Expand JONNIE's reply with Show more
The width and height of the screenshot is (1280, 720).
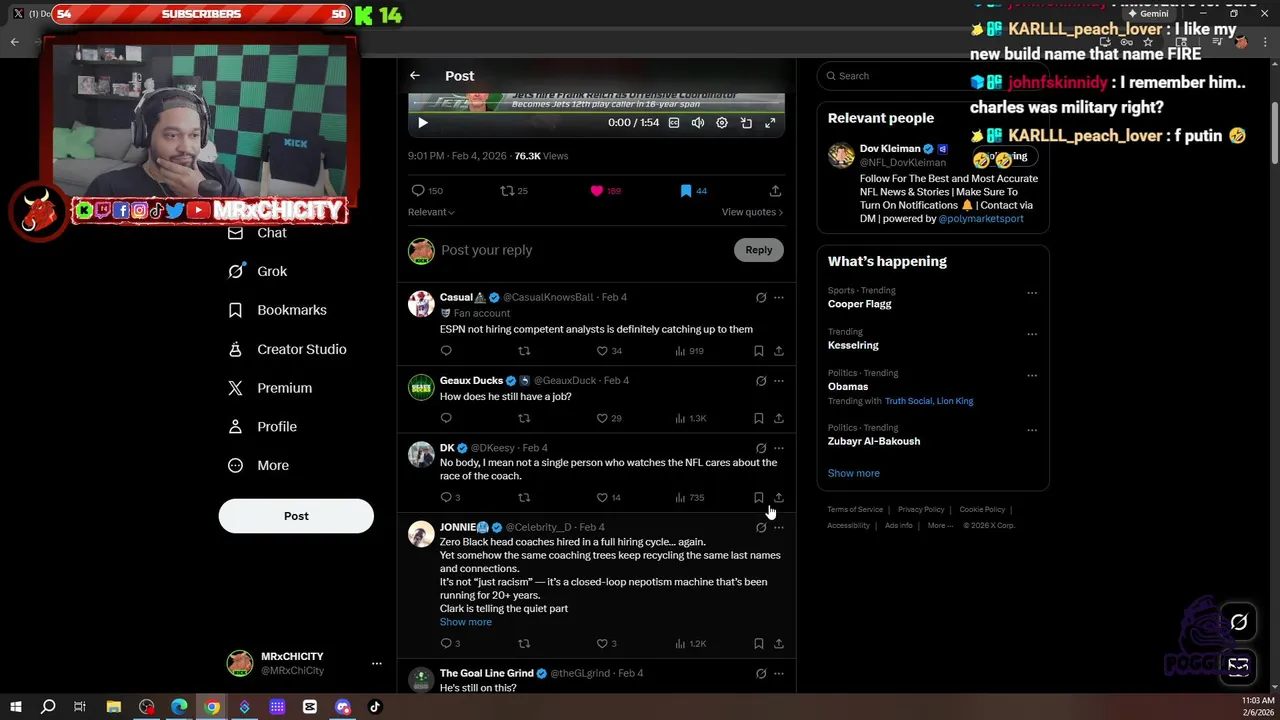(x=466, y=622)
